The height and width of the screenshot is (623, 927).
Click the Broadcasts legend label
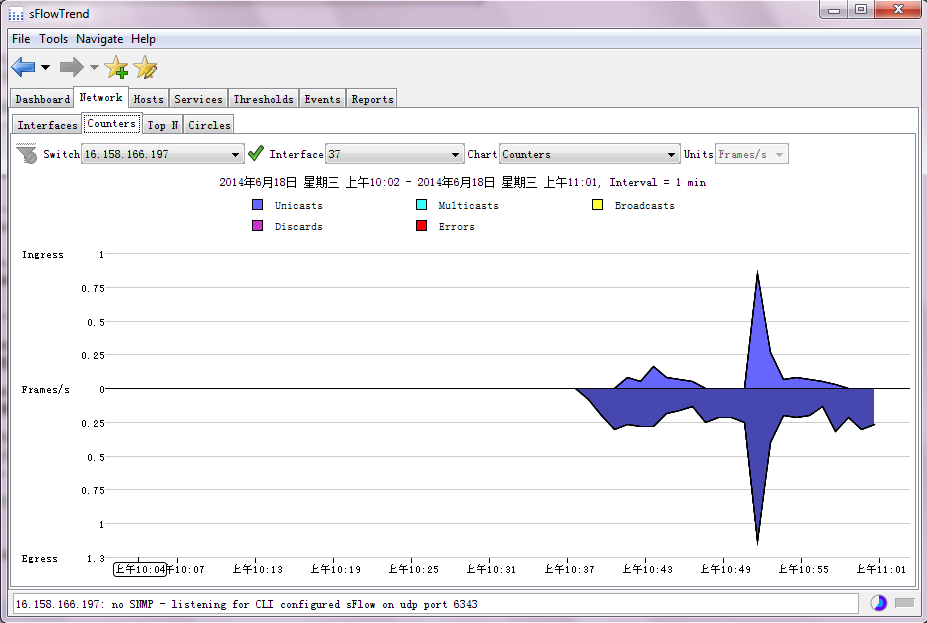click(x=644, y=206)
